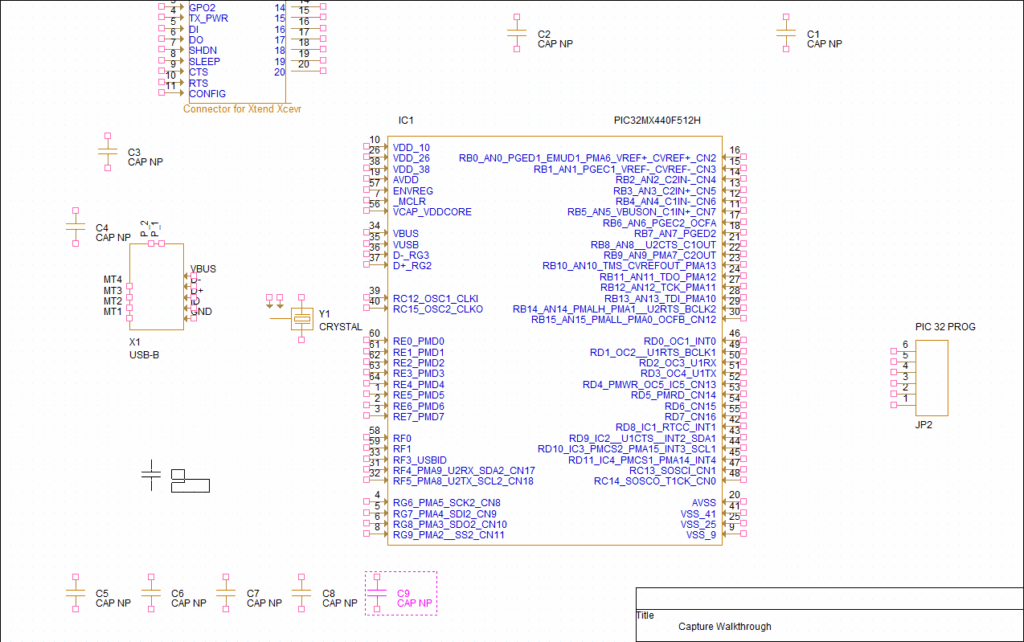1024x642 pixels.
Task: Select the PIC32MX440F512H part value text
Action: click(x=656, y=121)
